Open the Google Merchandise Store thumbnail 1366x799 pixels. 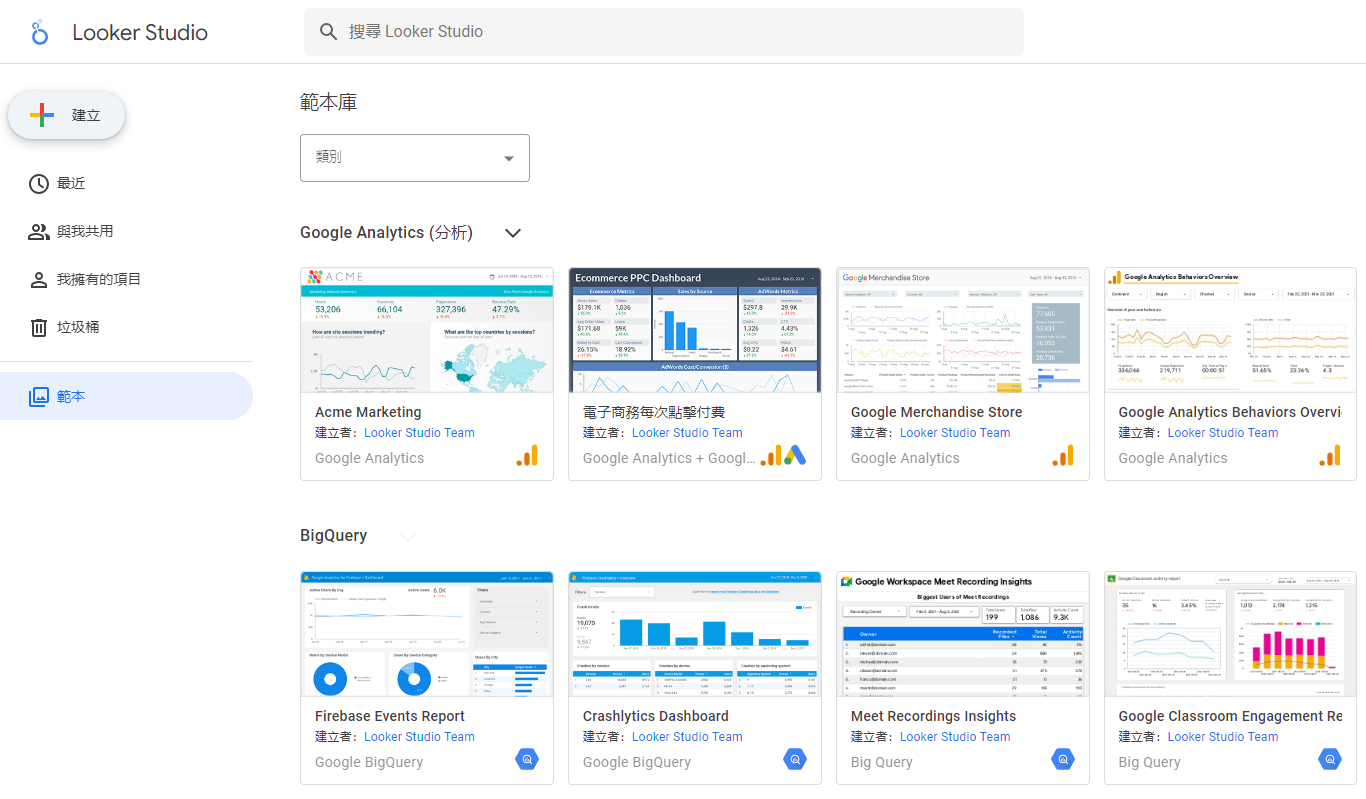(x=963, y=330)
